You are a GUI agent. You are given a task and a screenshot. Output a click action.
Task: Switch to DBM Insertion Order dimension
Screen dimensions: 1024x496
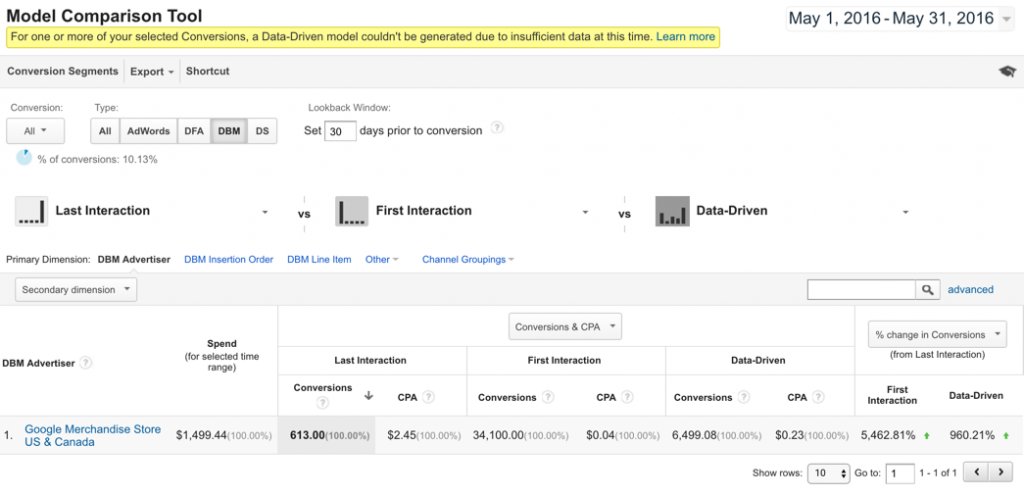(x=229, y=260)
